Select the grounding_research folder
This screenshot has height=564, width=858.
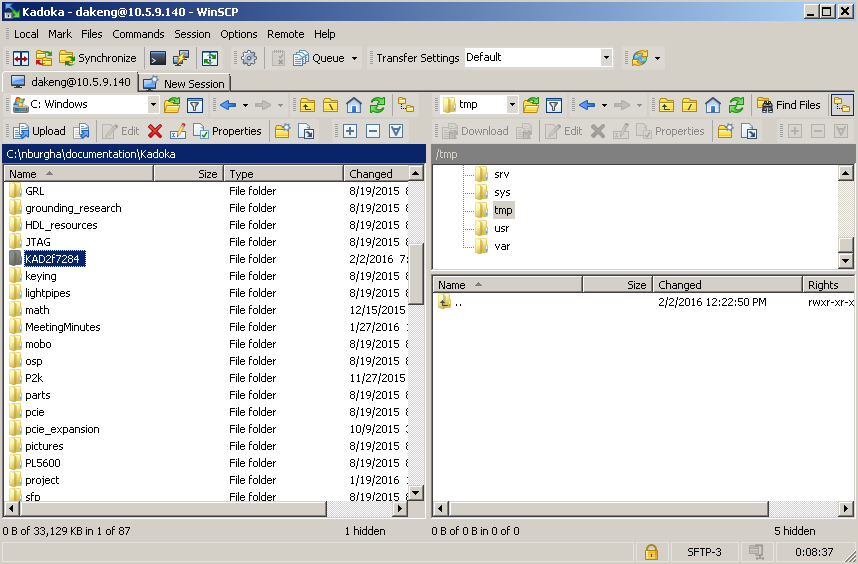coord(73,208)
